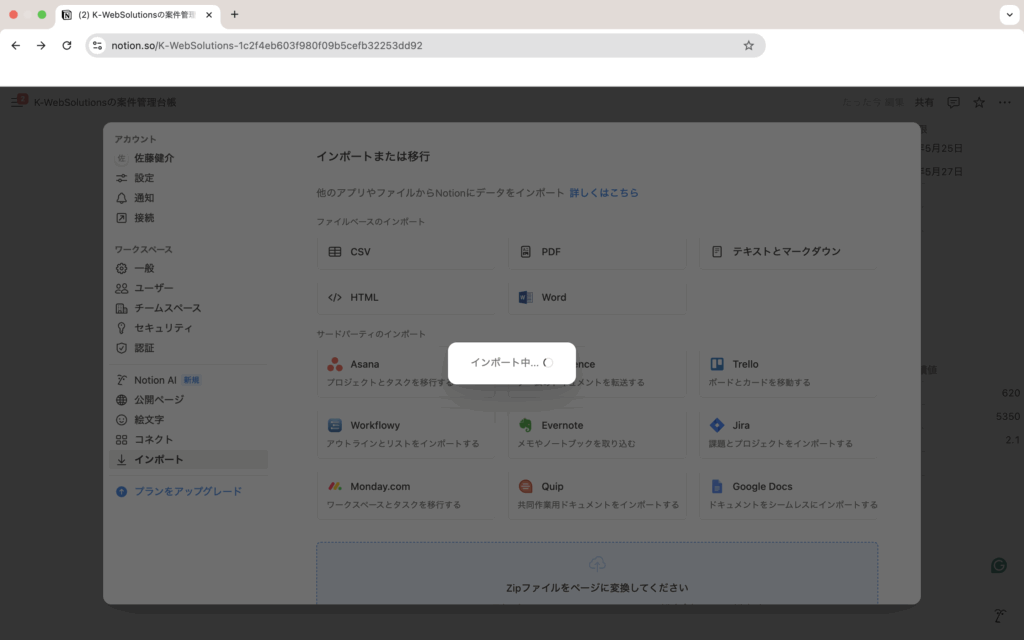Click the Asana import icon
This screenshot has height=640, width=1024.
[x=334, y=364]
